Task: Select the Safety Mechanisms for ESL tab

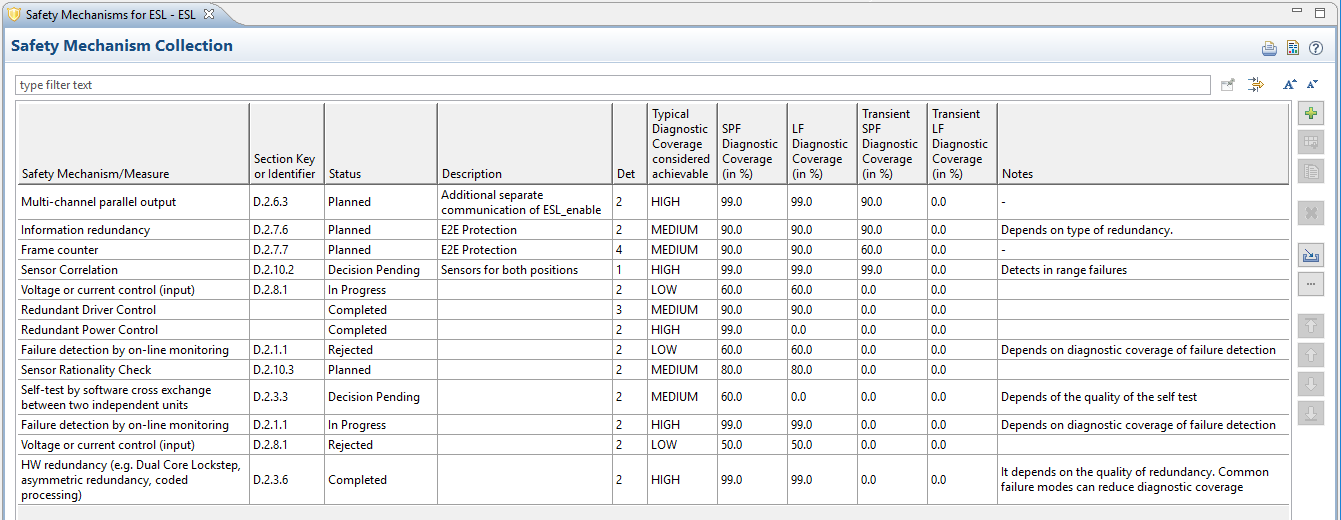Action: click(x=109, y=15)
